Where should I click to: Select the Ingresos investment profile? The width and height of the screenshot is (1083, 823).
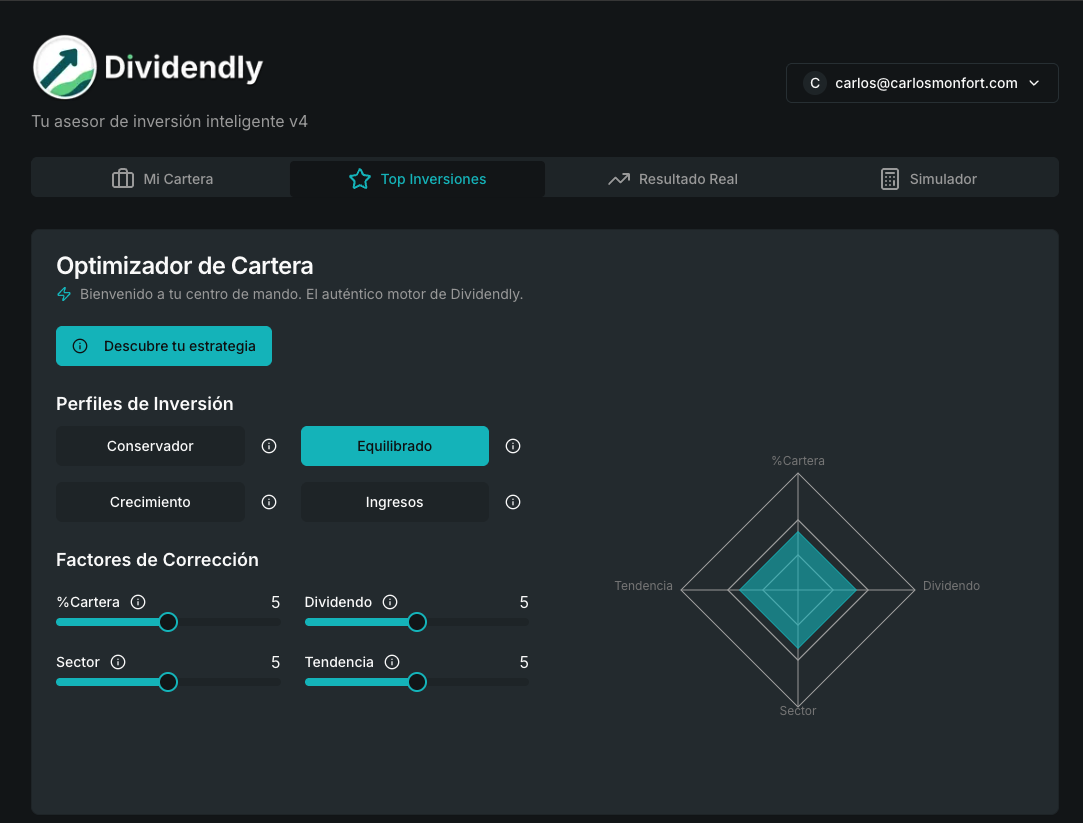point(394,502)
